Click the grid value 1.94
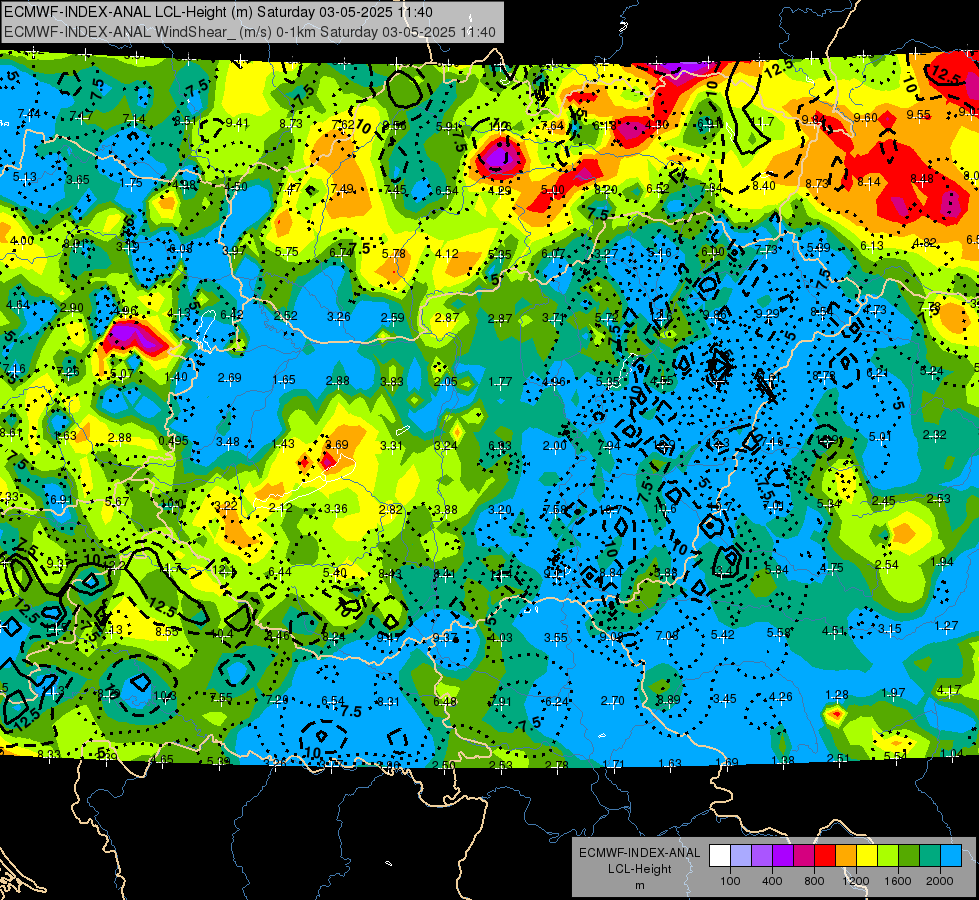Screen dimensions: 979x900 point(942,561)
